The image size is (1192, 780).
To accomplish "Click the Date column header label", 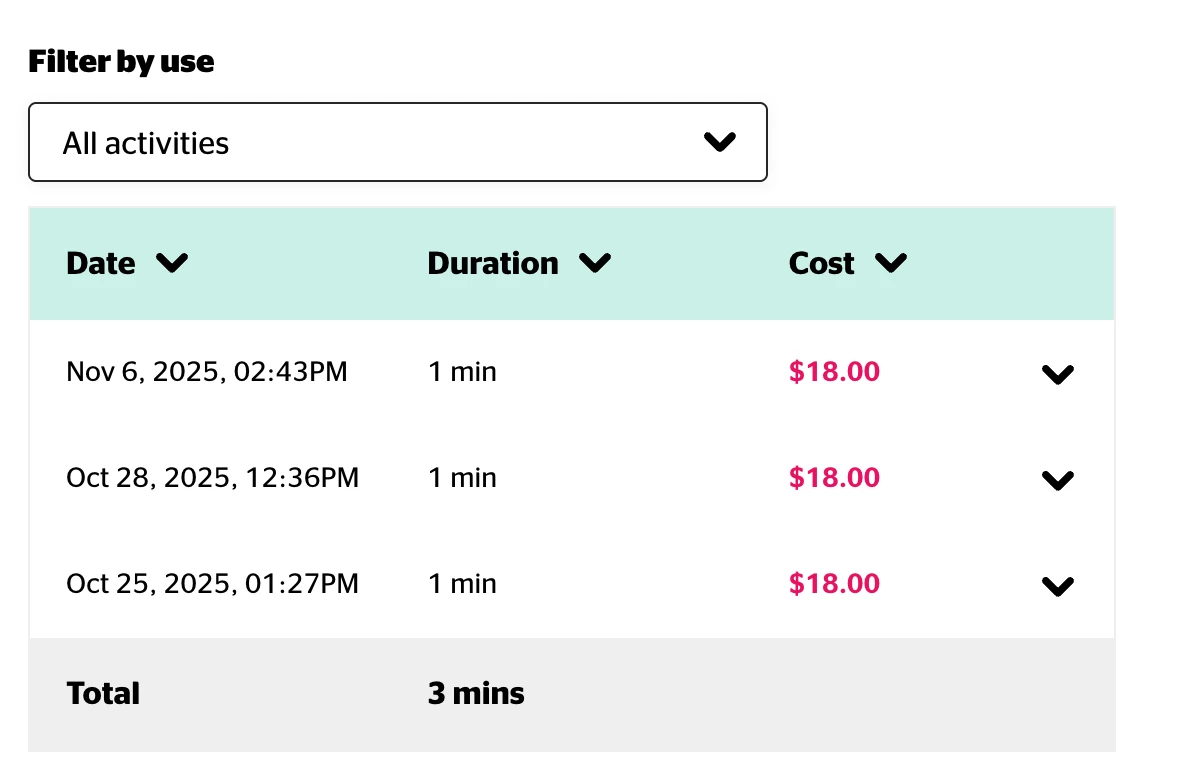I will pyautogui.click(x=101, y=263).
